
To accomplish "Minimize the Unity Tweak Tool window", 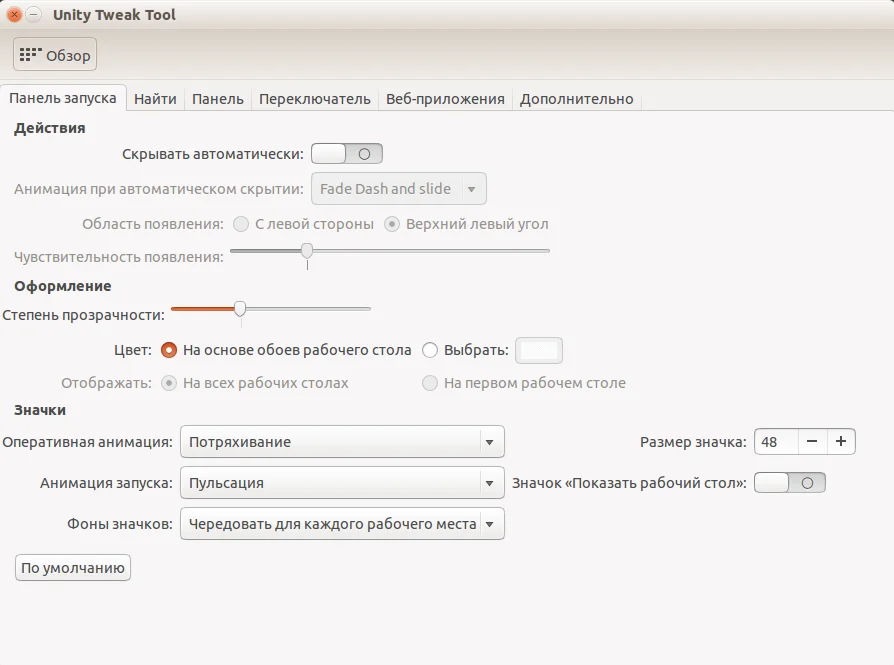I will pos(34,15).
